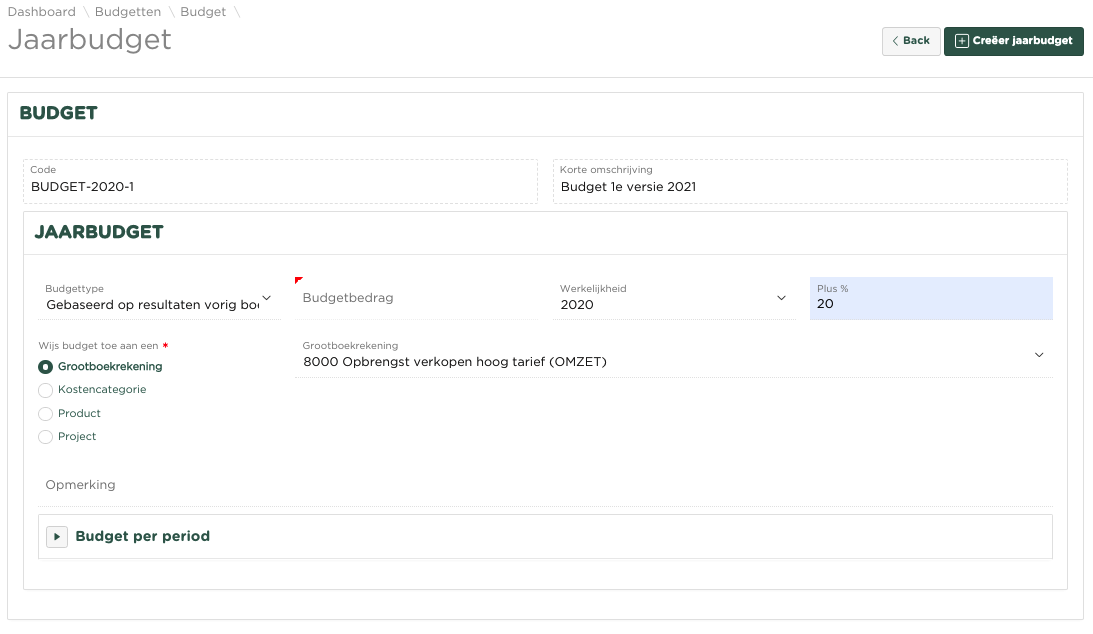Edit the Code field BUDGET-2020-1
Screen dimensions: 1093x634
280,186
